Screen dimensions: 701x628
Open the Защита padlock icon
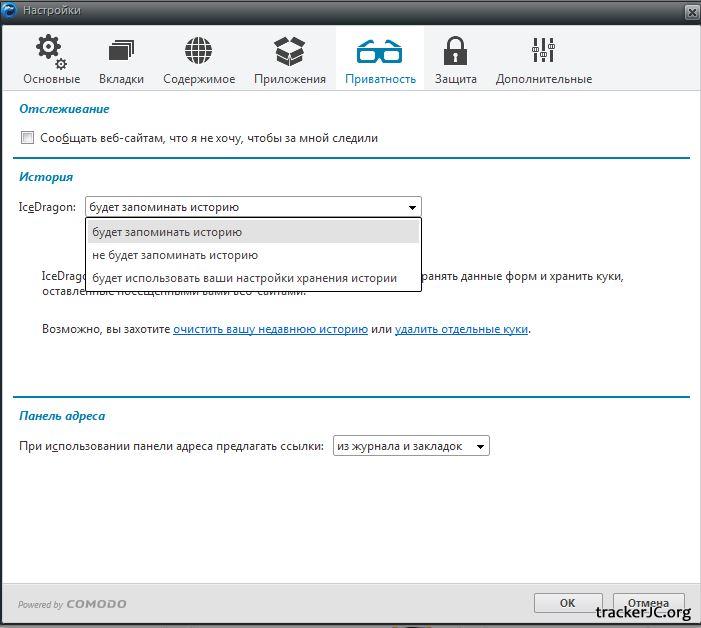click(456, 51)
